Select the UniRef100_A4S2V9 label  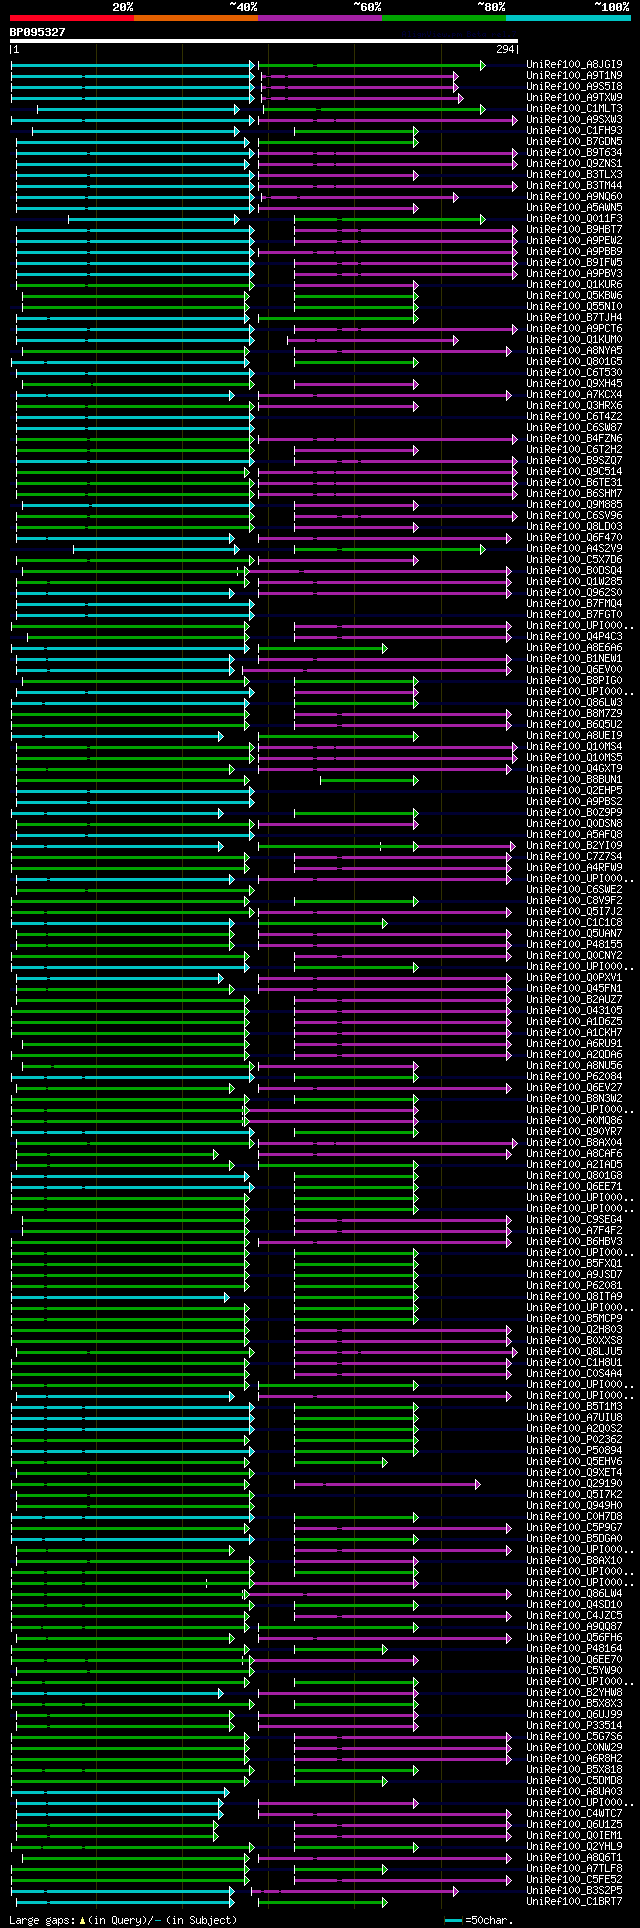tap(574, 549)
